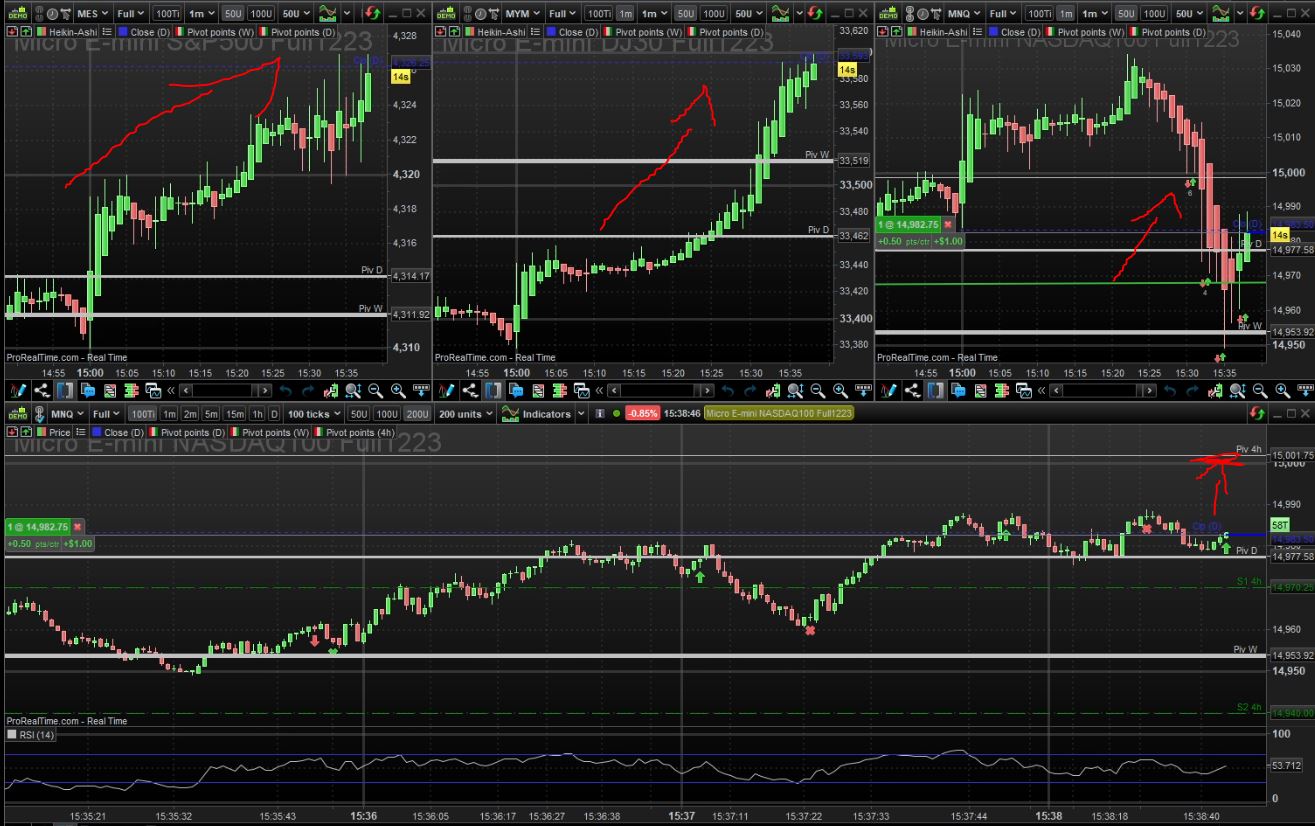
Task: Redo action under MNQ top chart
Action: pyautogui.click(x=1190, y=390)
